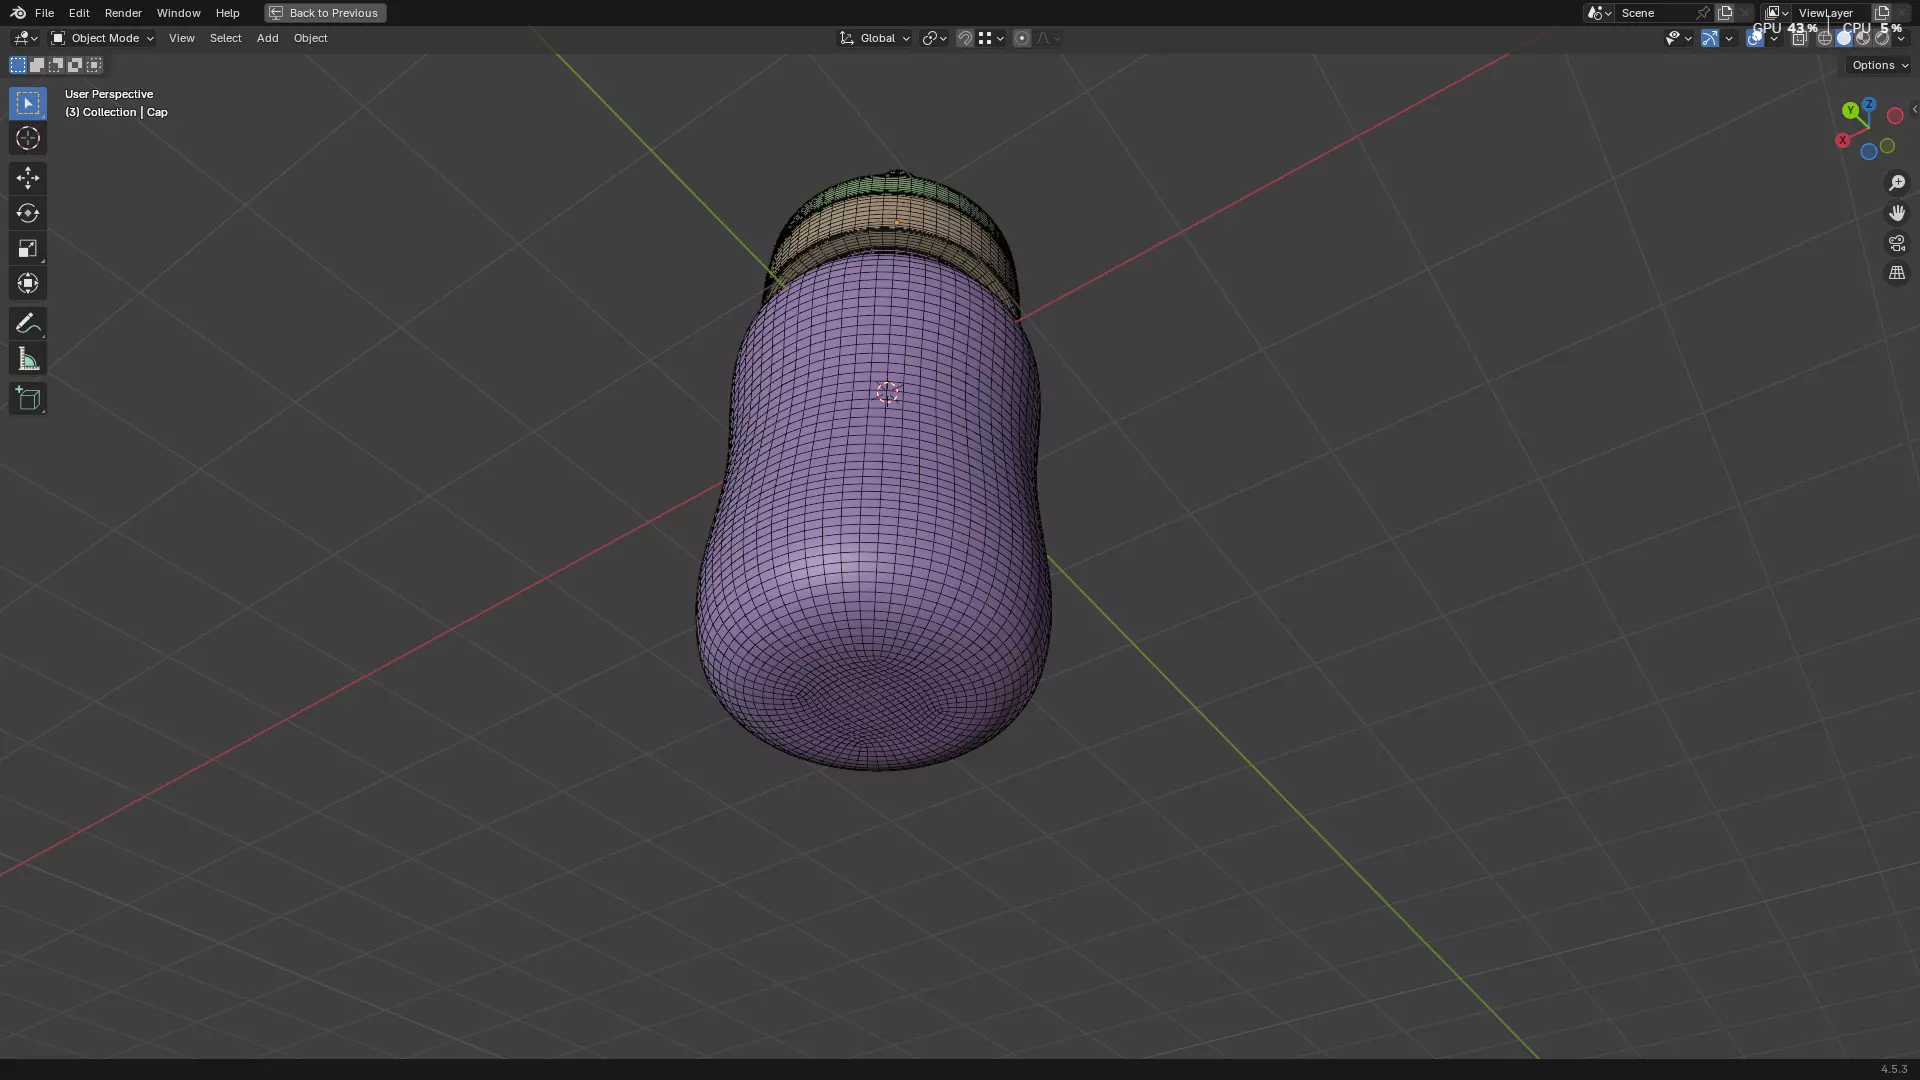
Task: Toggle X-Ray mode
Action: tap(1799, 38)
